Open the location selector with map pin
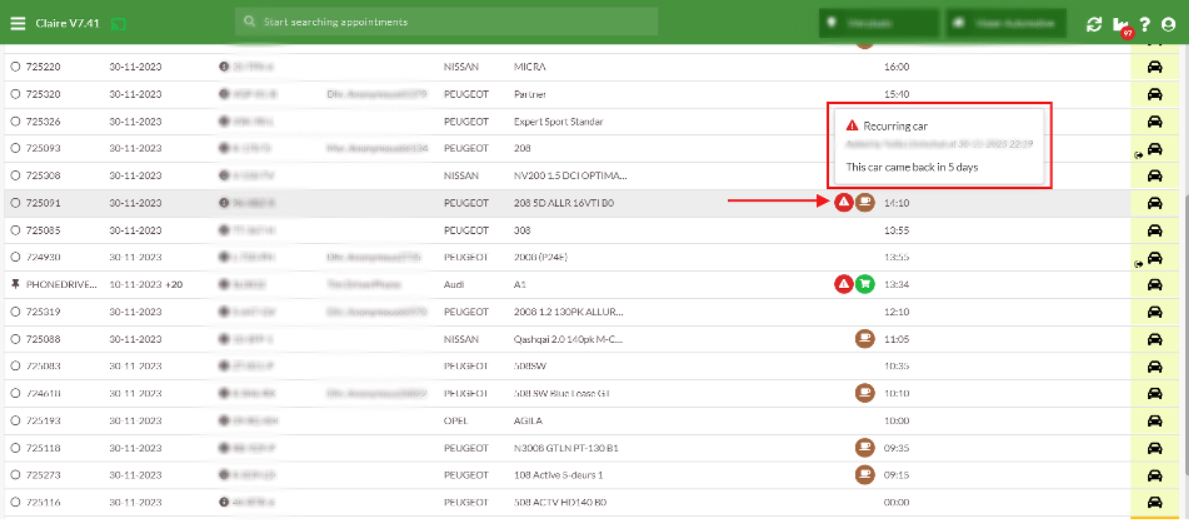1189x526 pixels. coord(879,23)
